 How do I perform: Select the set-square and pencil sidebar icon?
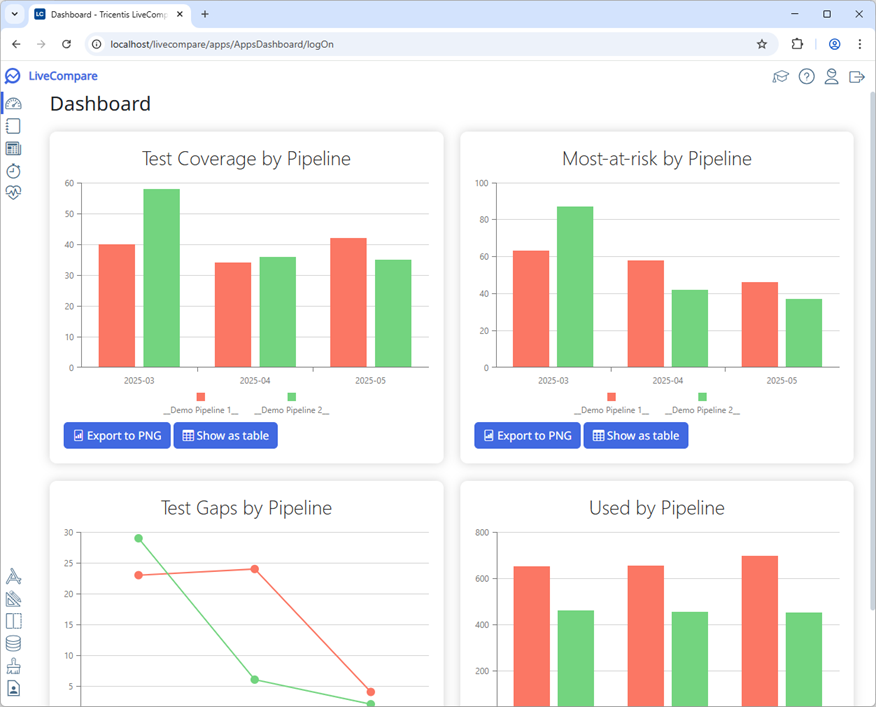(12, 598)
